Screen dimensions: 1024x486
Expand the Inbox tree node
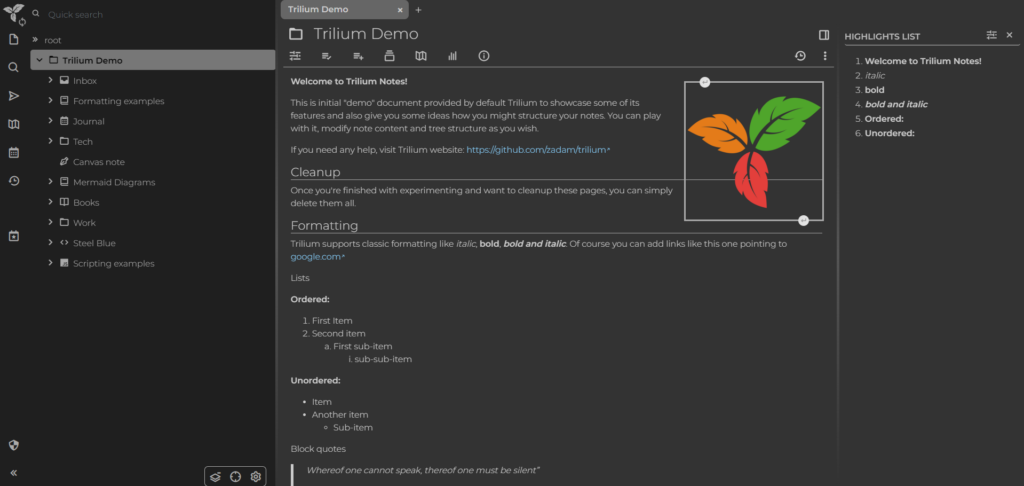point(50,80)
